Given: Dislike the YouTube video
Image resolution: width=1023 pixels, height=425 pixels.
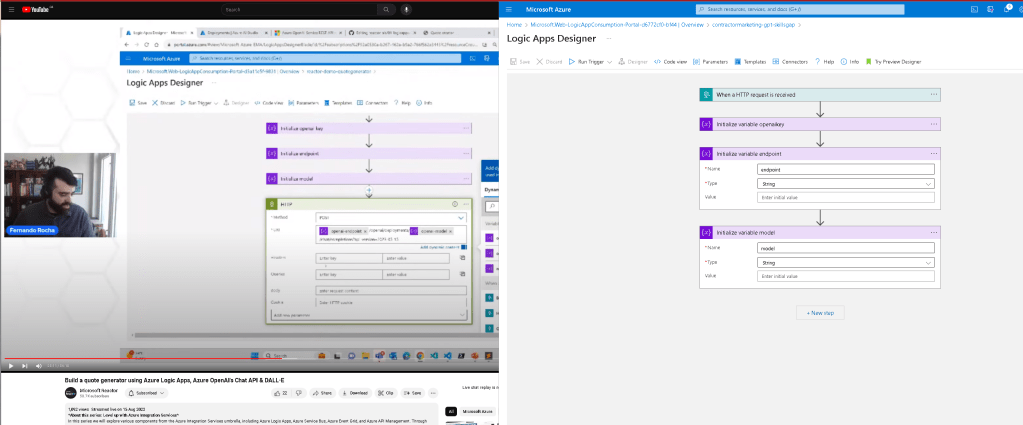Looking at the screenshot, I should coord(299,393).
